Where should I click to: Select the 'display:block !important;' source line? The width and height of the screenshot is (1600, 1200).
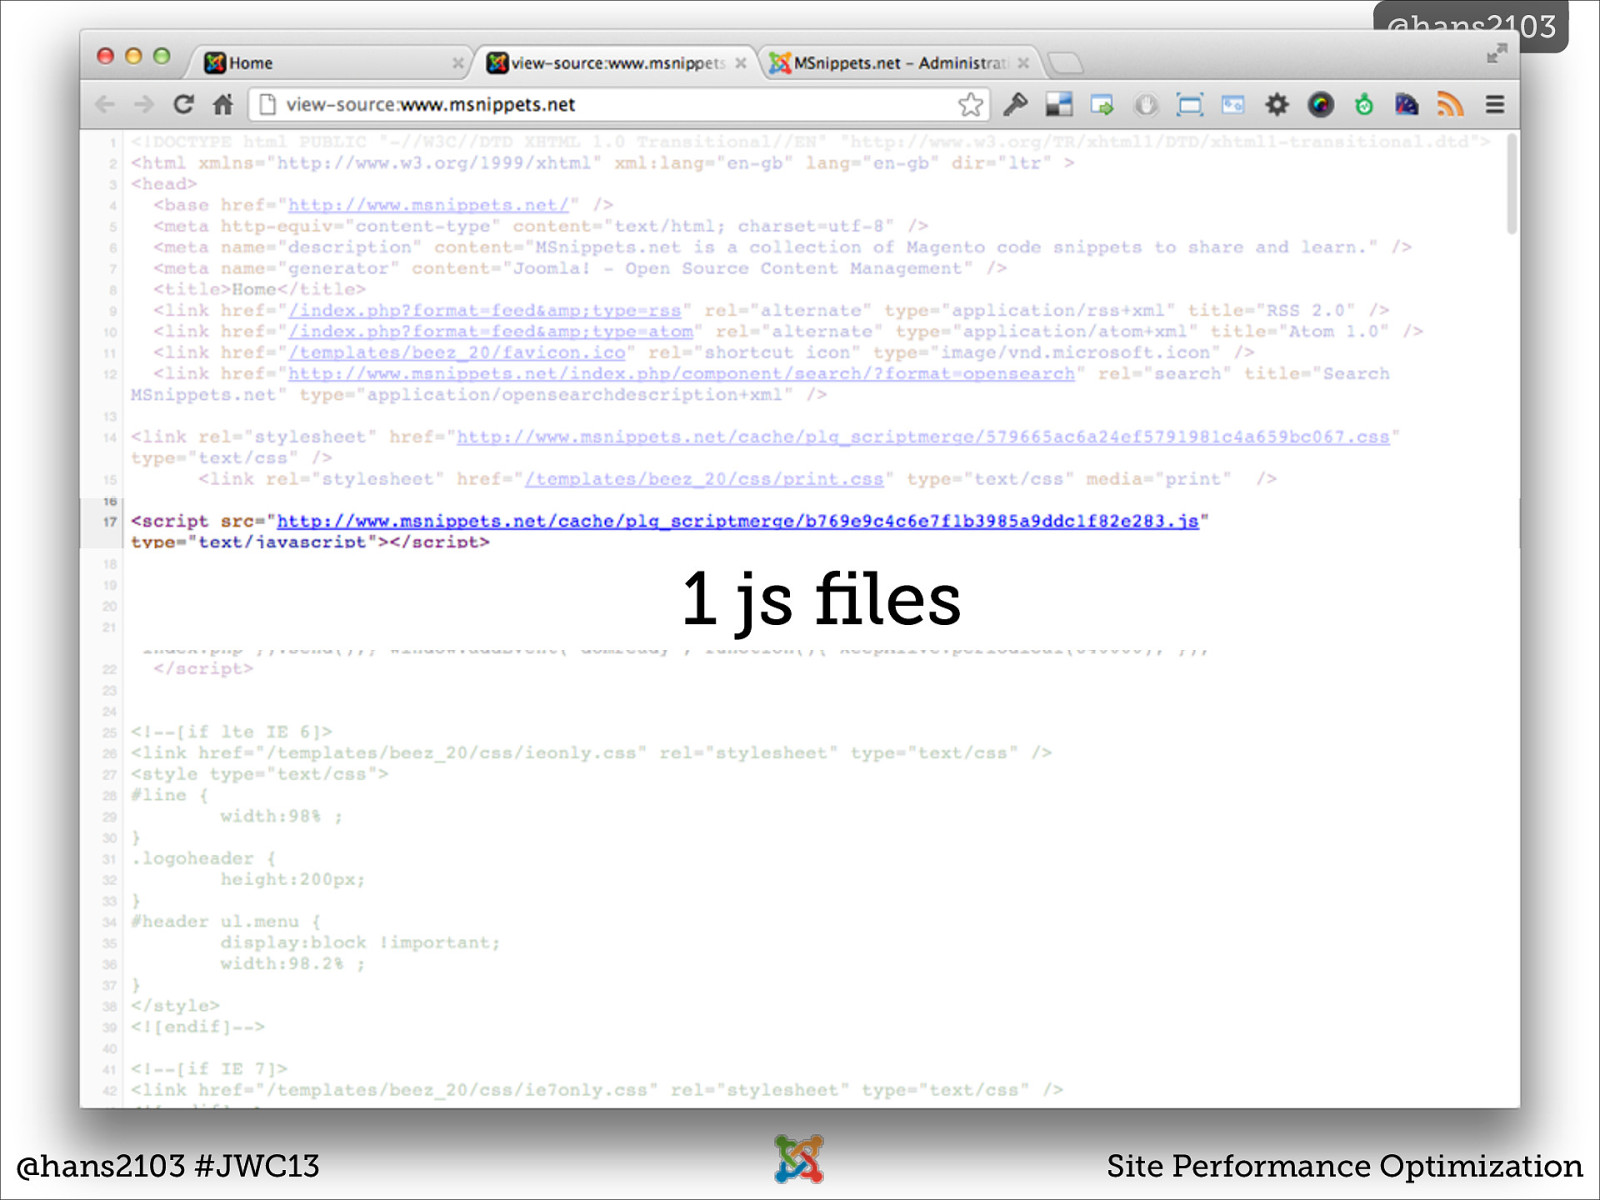(360, 943)
